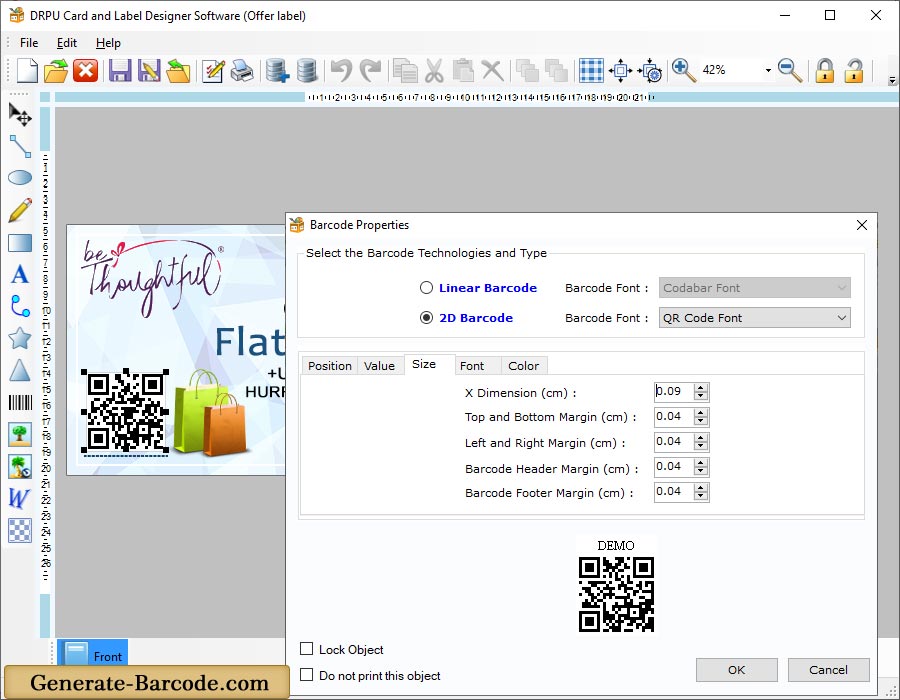Undo the last action
Screen dimensions: 900x700
342,71
